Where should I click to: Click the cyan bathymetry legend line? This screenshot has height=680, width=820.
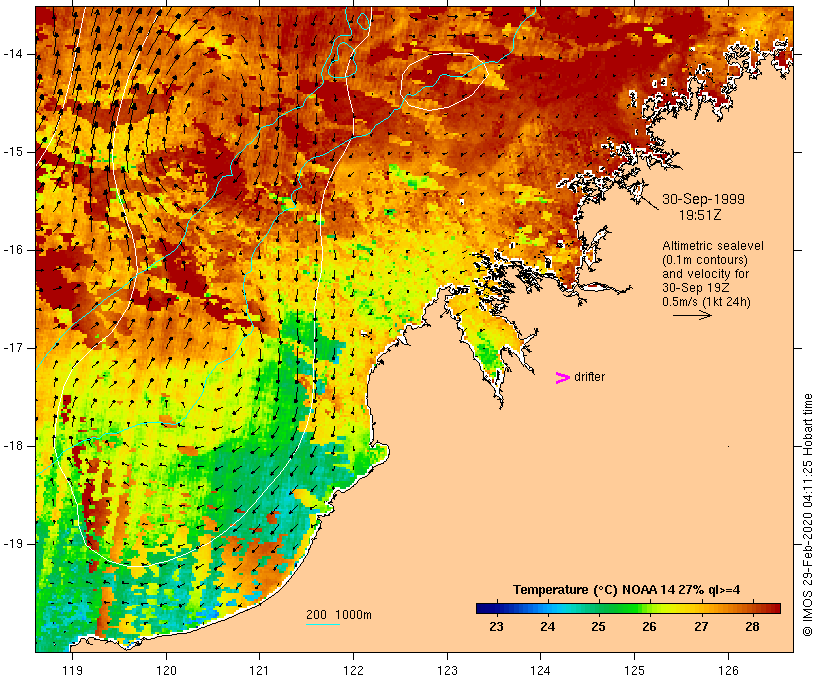pyautogui.click(x=323, y=624)
